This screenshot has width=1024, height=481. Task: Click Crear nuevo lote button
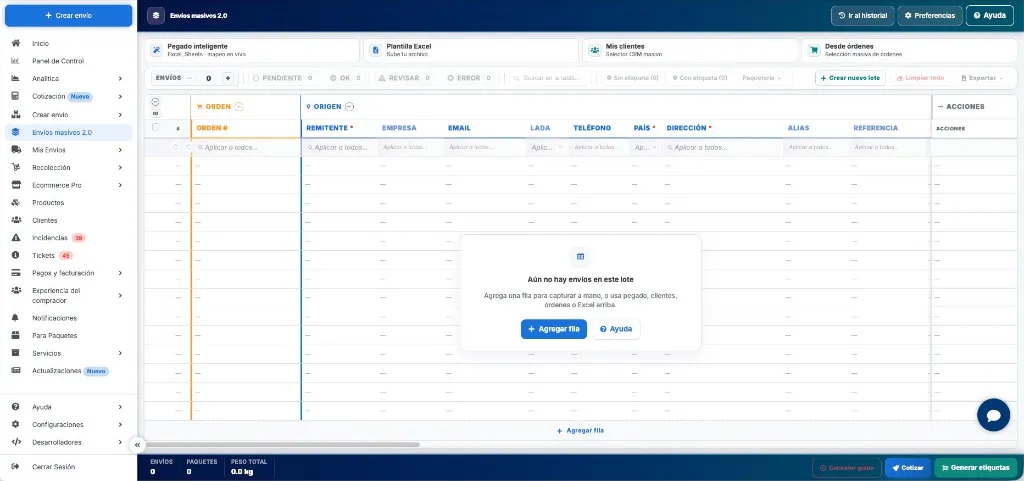click(x=850, y=78)
